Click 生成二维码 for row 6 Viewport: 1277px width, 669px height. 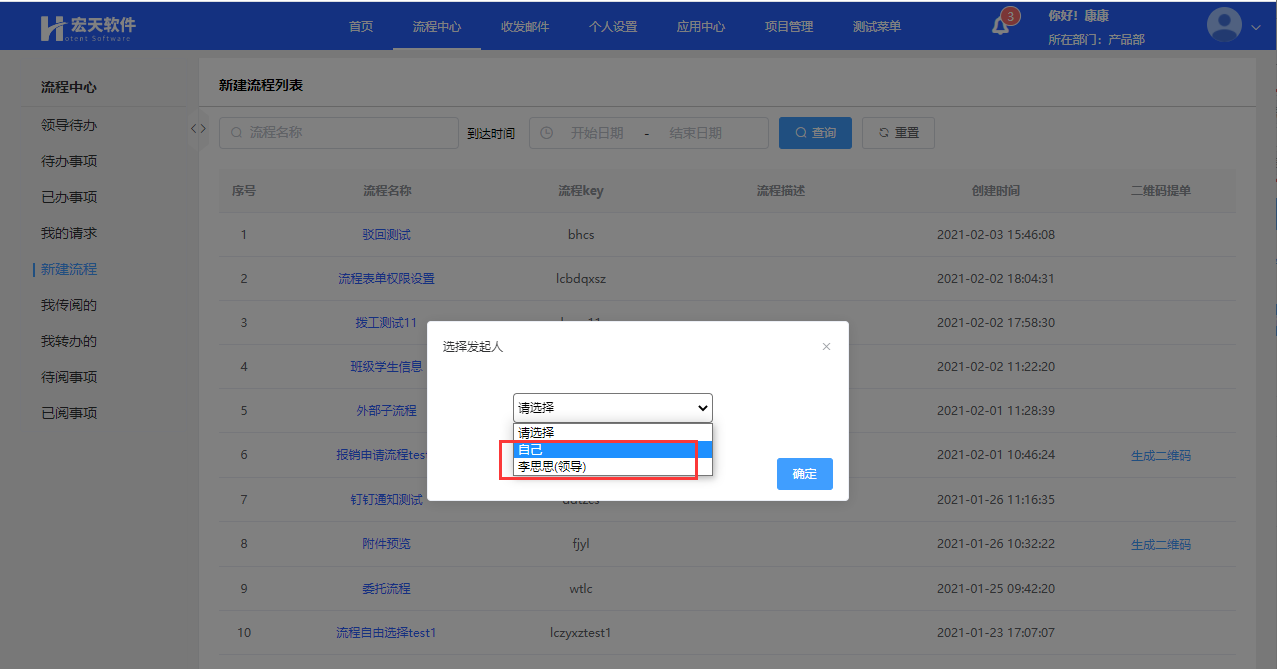1160,456
